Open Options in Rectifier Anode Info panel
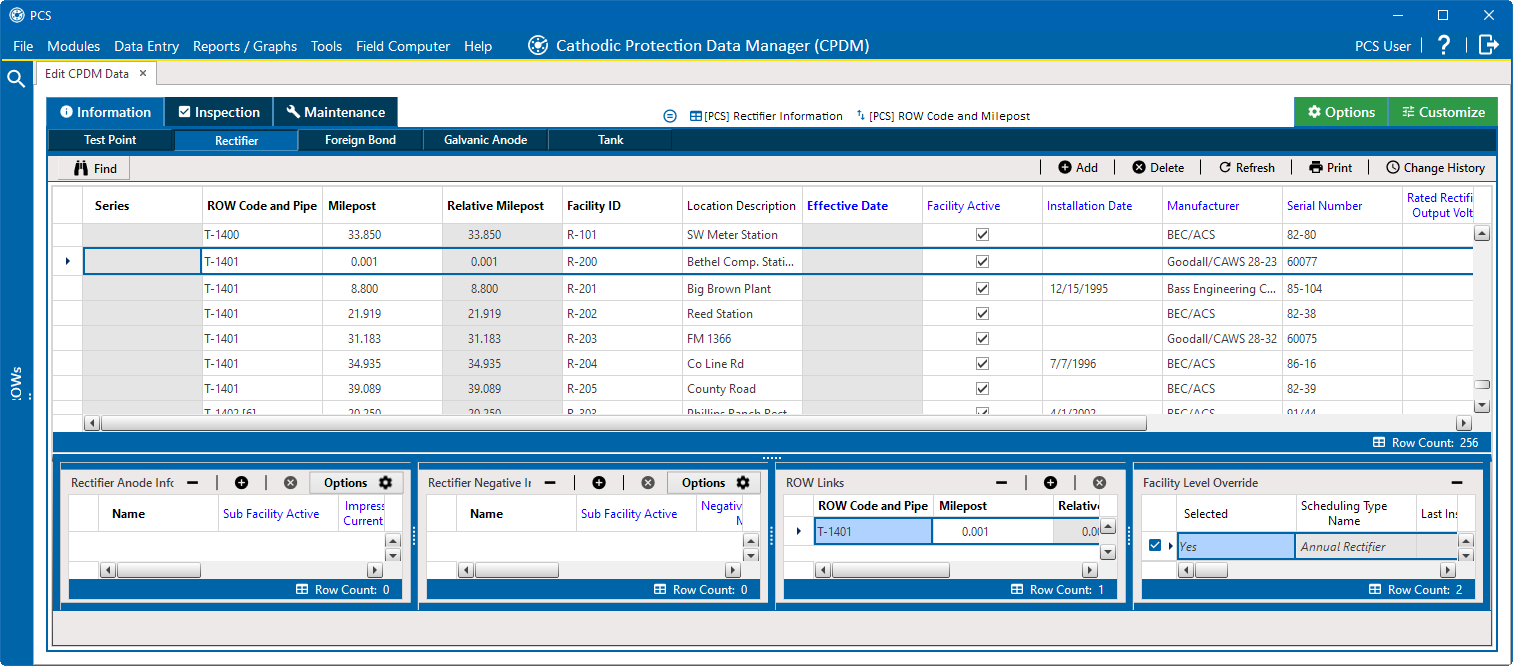 tap(356, 482)
